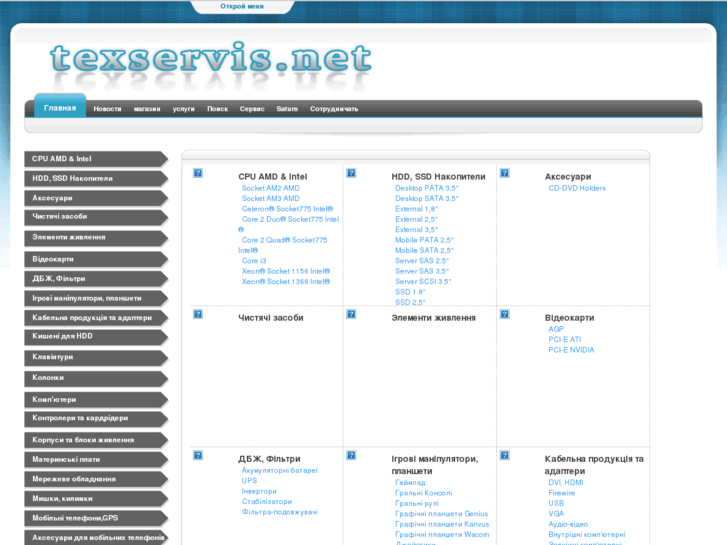Open the Desktop SATA 3.5" link
Image resolution: width=727 pixels, height=545 pixels.
pyautogui.click(x=427, y=198)
